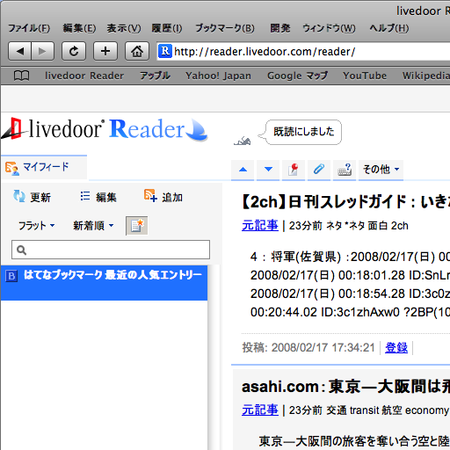Open the ウィンドウ(W) menu
Screen dimensions: 450x450
(x=329, y=28)
